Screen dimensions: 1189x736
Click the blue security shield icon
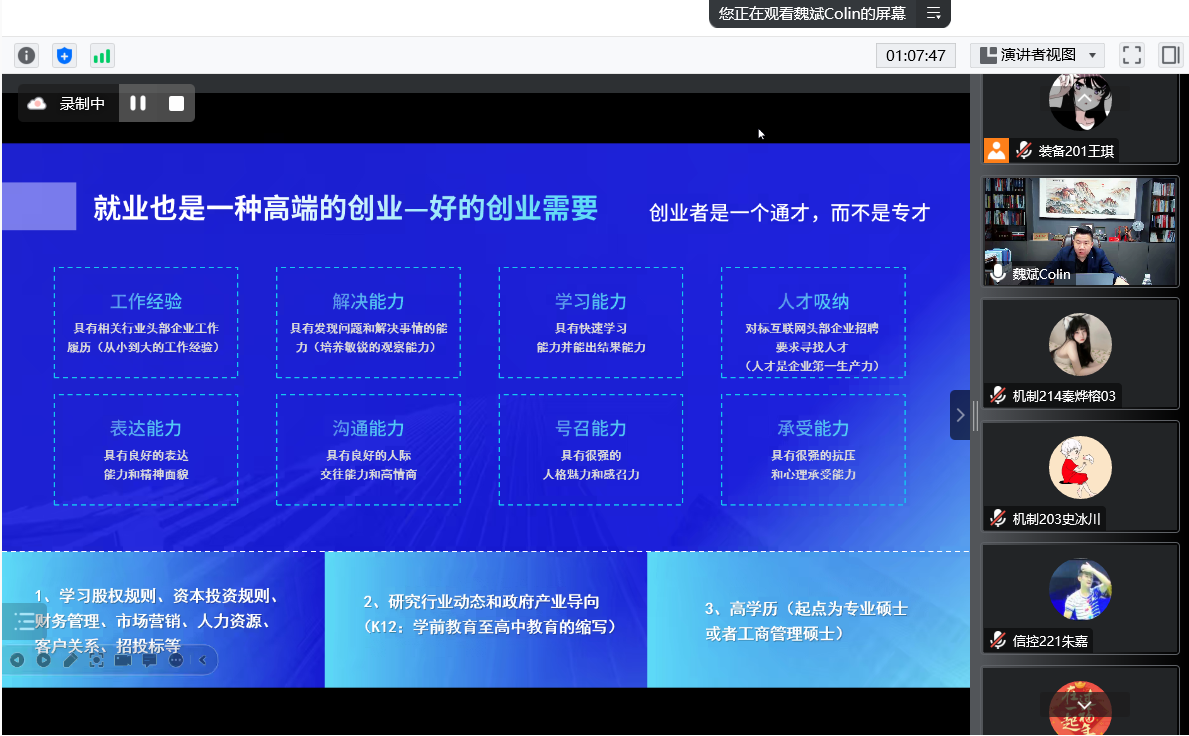click(x=64, y=56)
